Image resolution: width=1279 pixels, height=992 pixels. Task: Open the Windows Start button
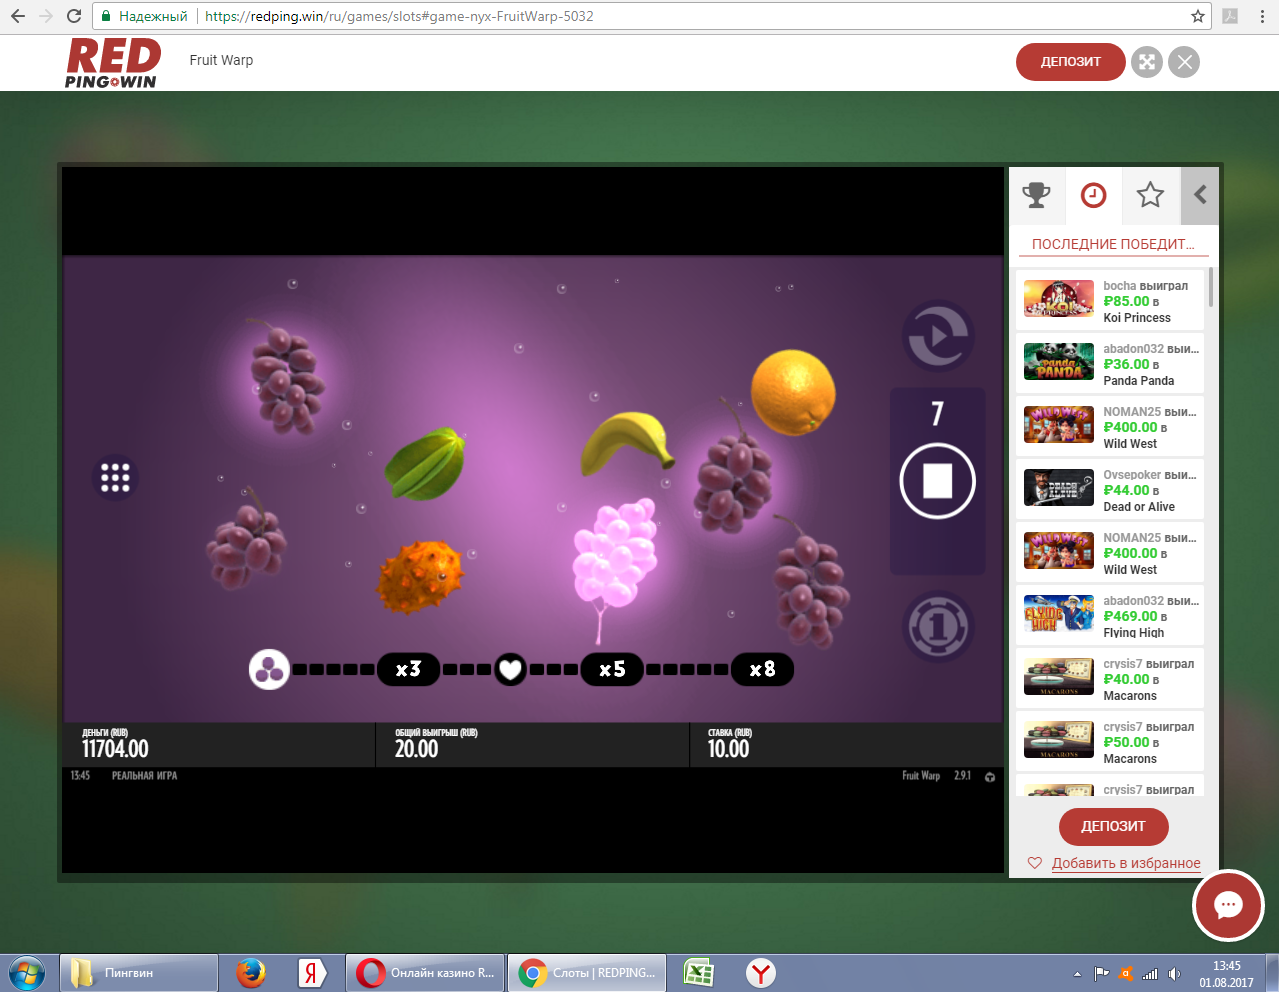point(27,973)
